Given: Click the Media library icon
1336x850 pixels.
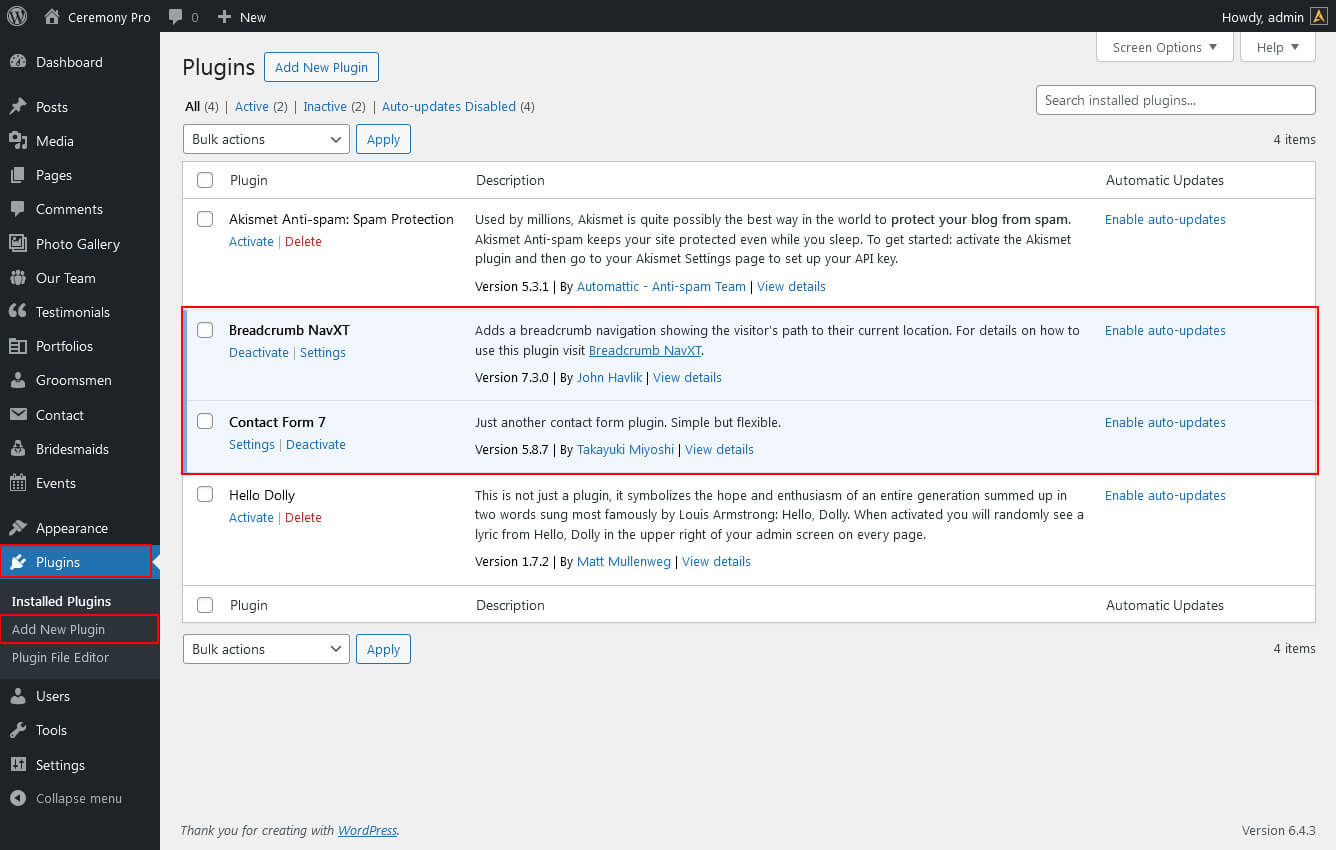Looking at the screenshot, I should tap(18, 141).
